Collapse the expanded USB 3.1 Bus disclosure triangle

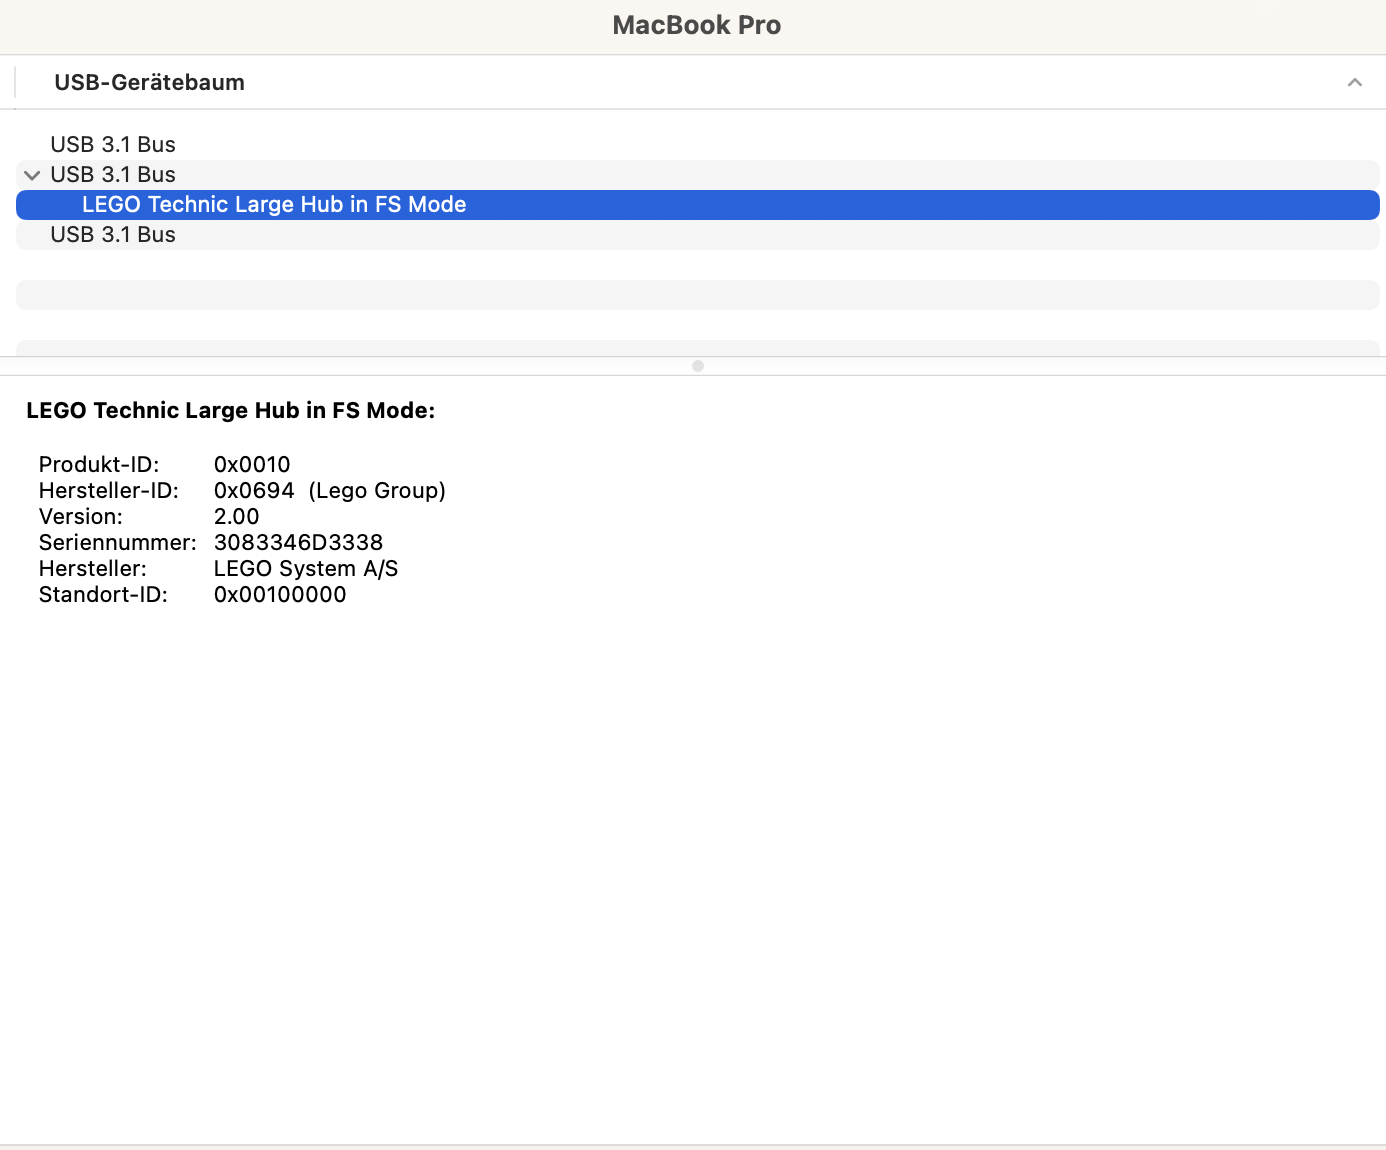pos(31,175)
